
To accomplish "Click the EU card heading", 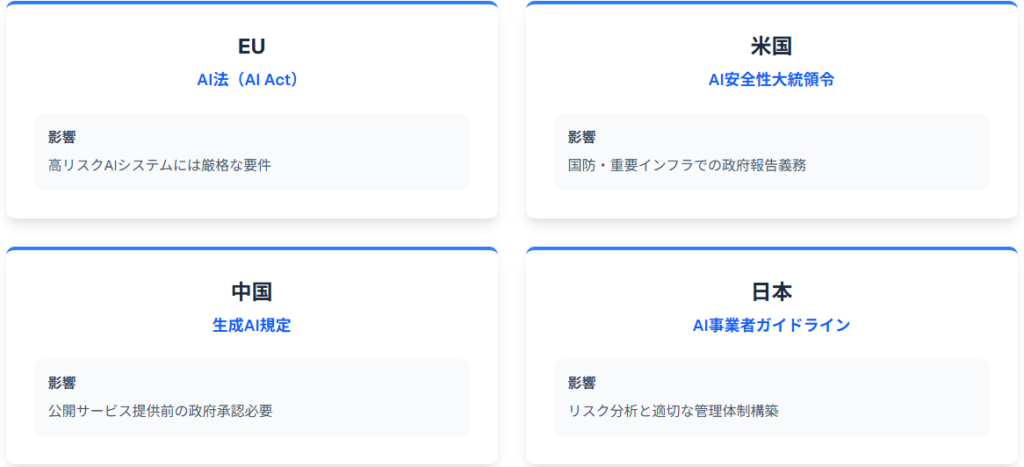I will point(252,46).
